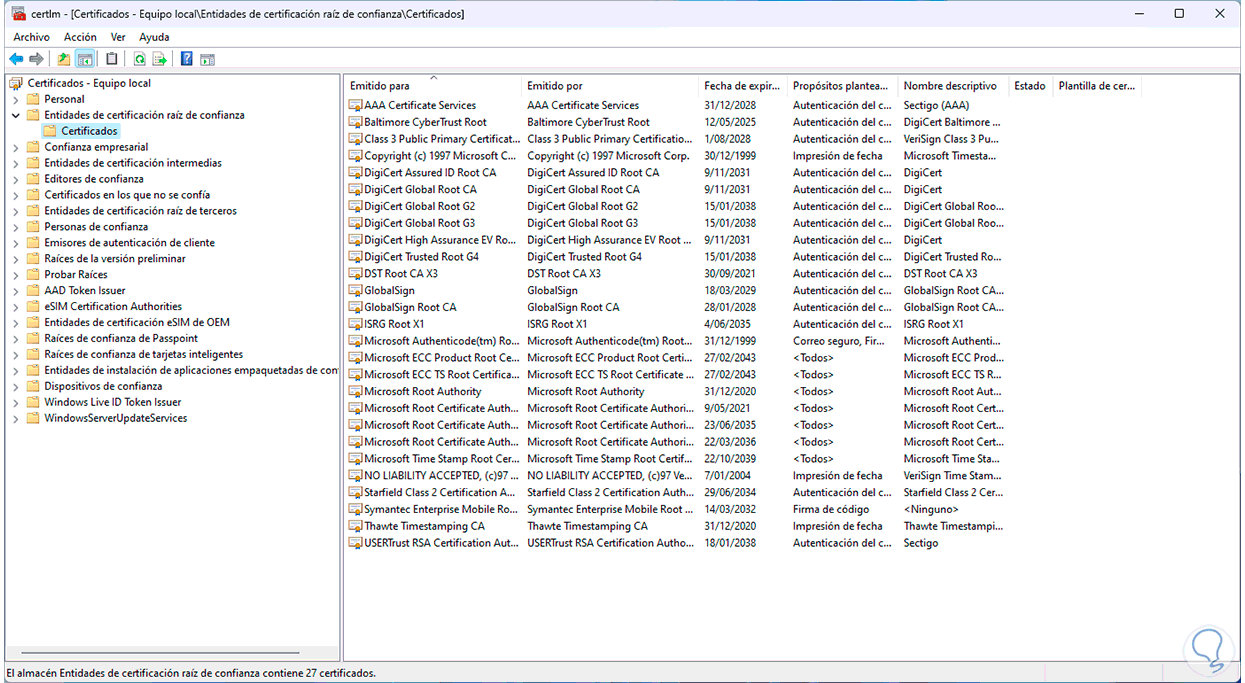Sort by the Emitido por column header
This screenshot has width=1245, height=683.
[x=609, y=86]
